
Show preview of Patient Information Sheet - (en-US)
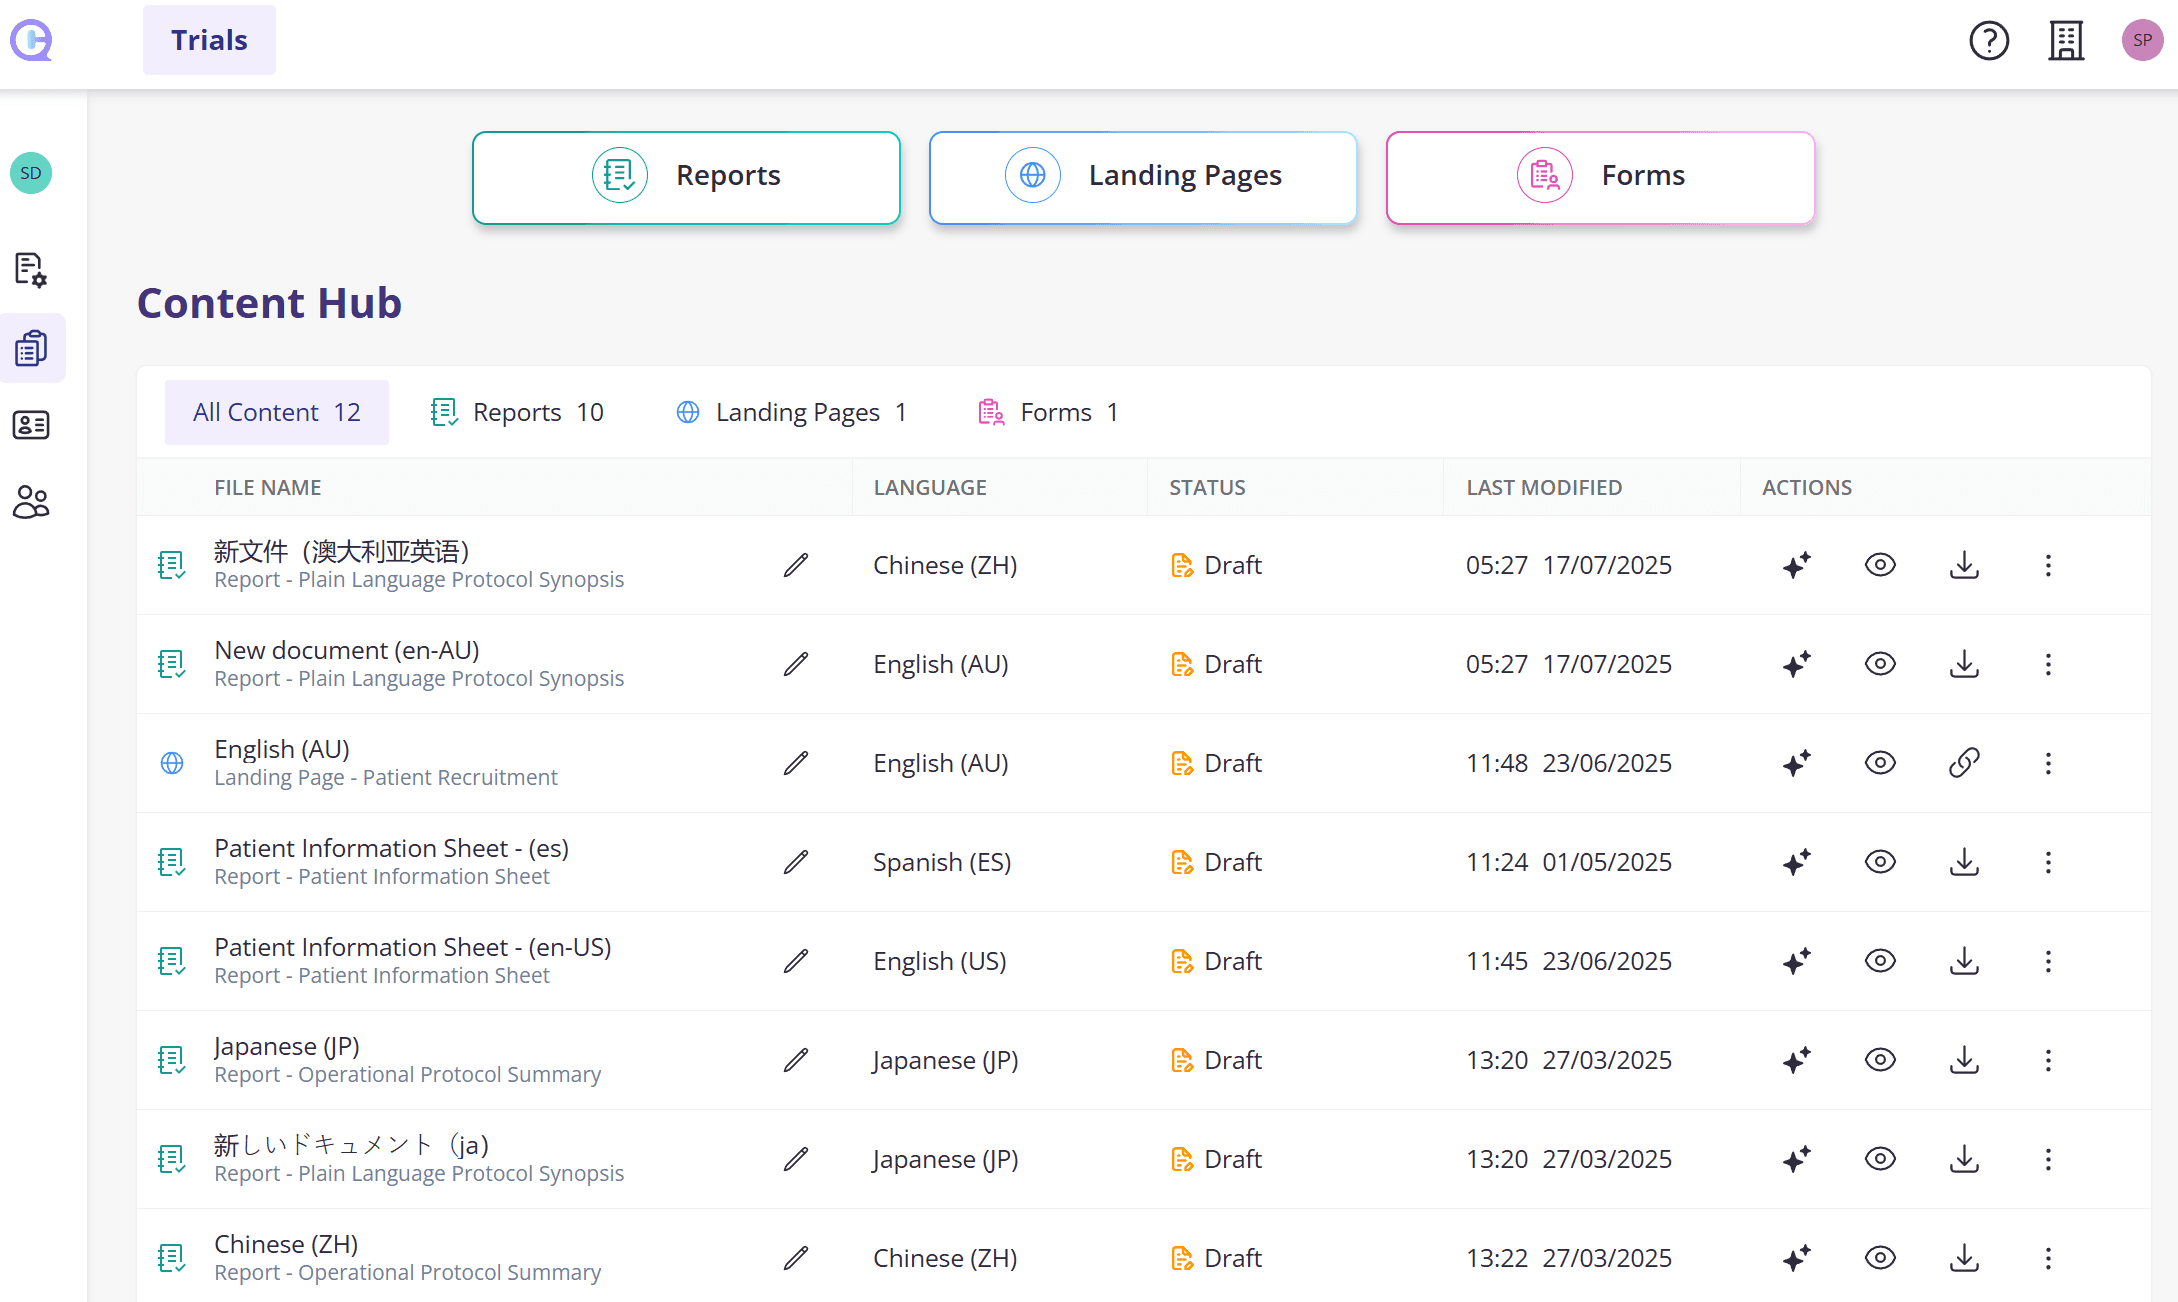tap(1879, 960)
